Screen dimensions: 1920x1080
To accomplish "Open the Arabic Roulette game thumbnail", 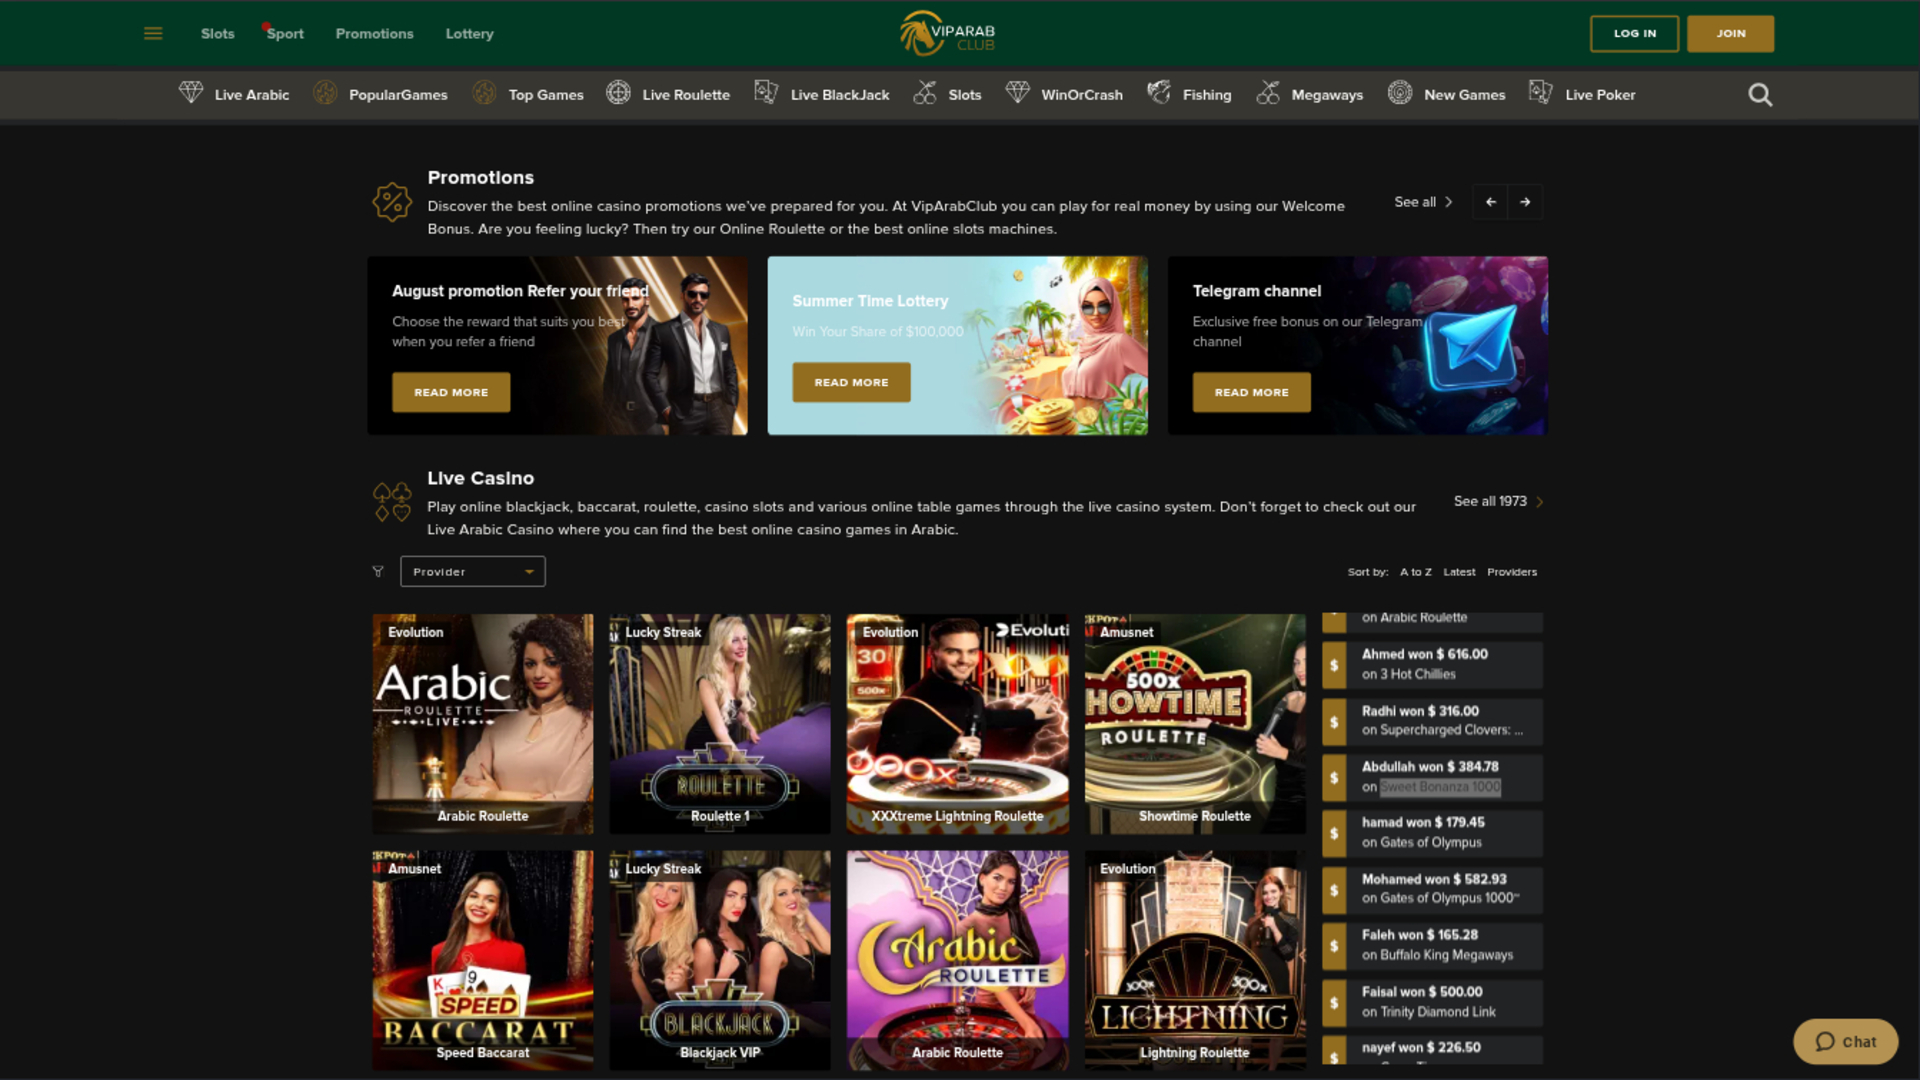I will 482,724.
